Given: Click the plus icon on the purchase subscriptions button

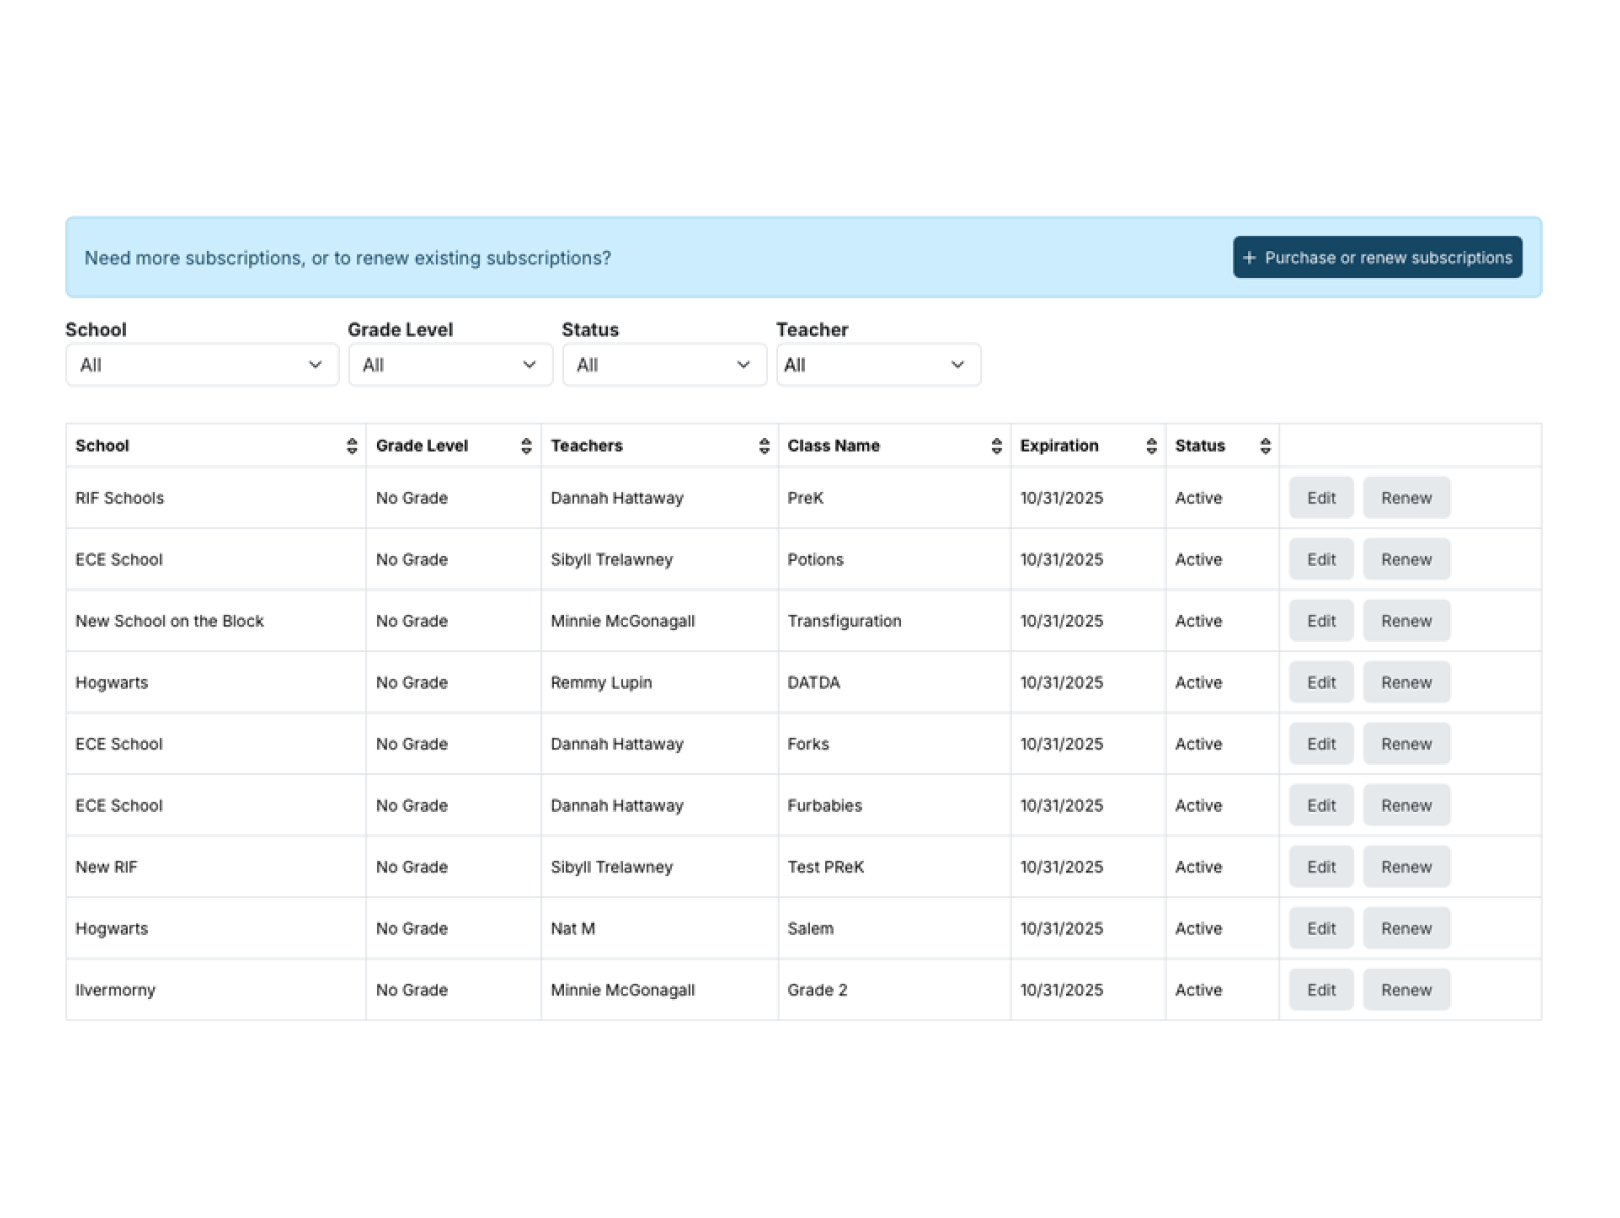Looking at the screenshot, I should pyautogui.click(x=1250, y=257).
